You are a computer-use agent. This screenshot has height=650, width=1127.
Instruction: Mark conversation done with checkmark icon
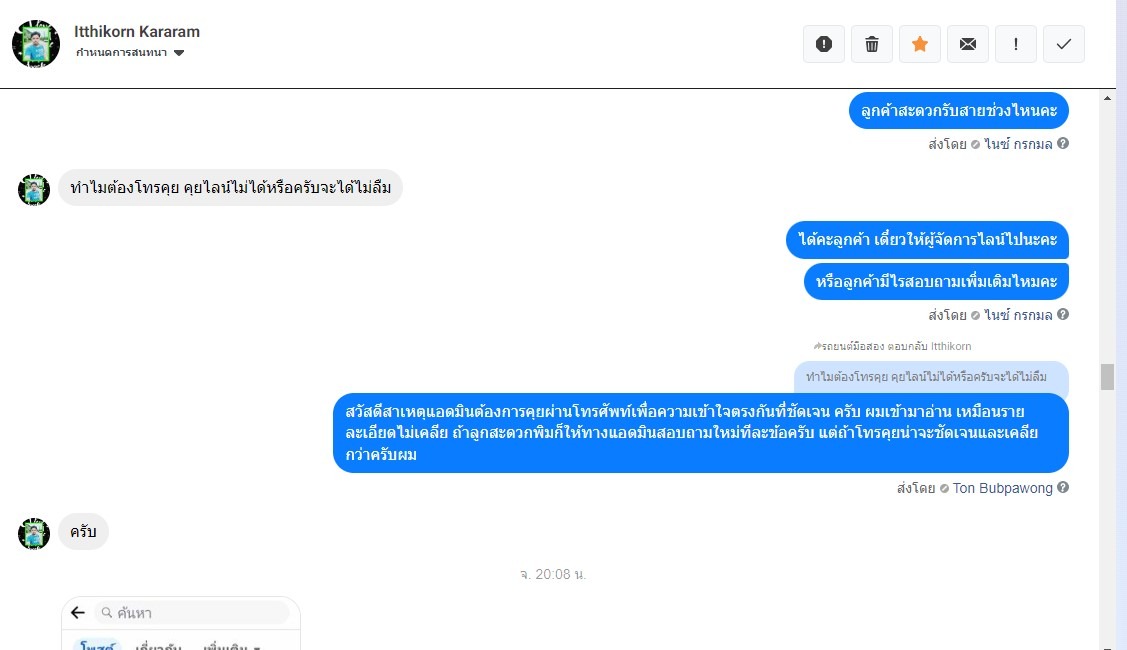(1064, 44)
